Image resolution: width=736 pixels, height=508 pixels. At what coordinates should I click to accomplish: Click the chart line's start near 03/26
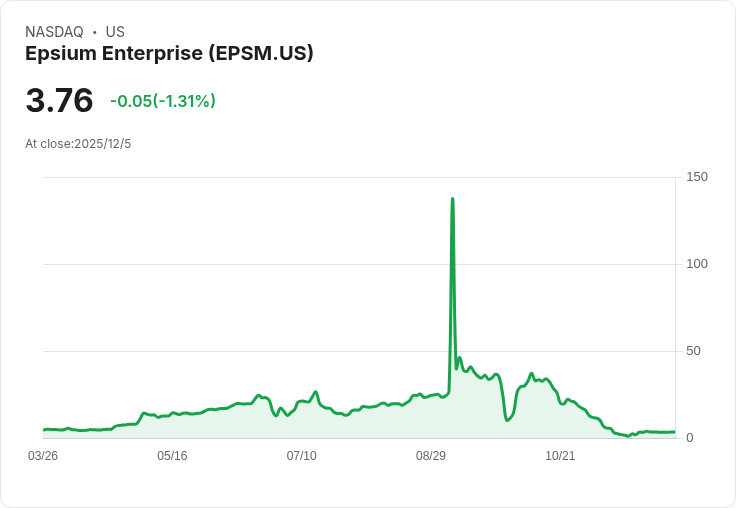44,430
